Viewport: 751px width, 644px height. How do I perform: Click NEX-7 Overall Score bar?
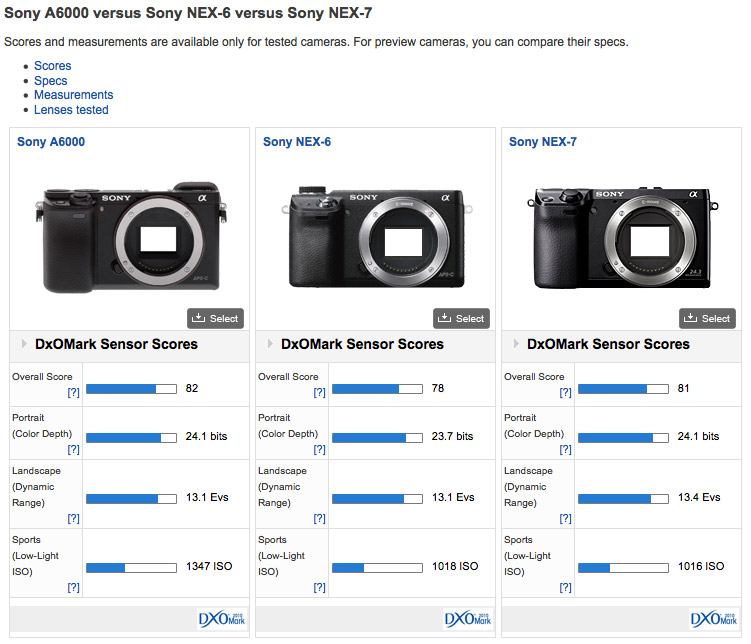(623, 389)
